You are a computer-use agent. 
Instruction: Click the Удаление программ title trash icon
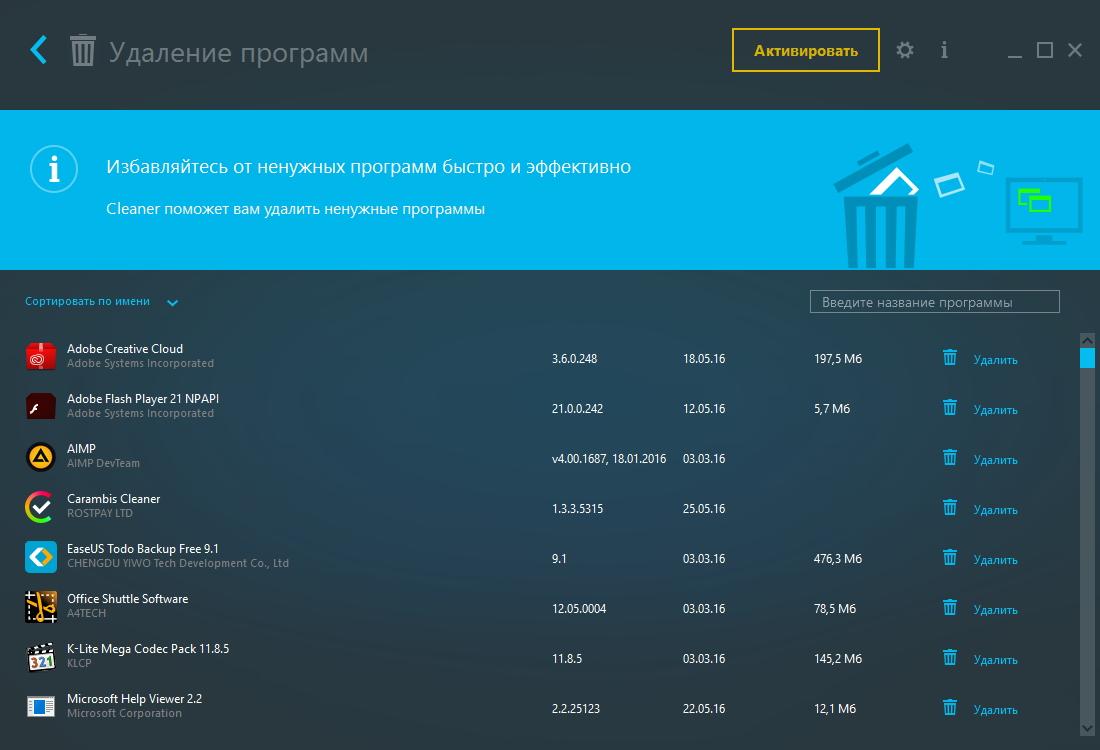pos(82,51)
